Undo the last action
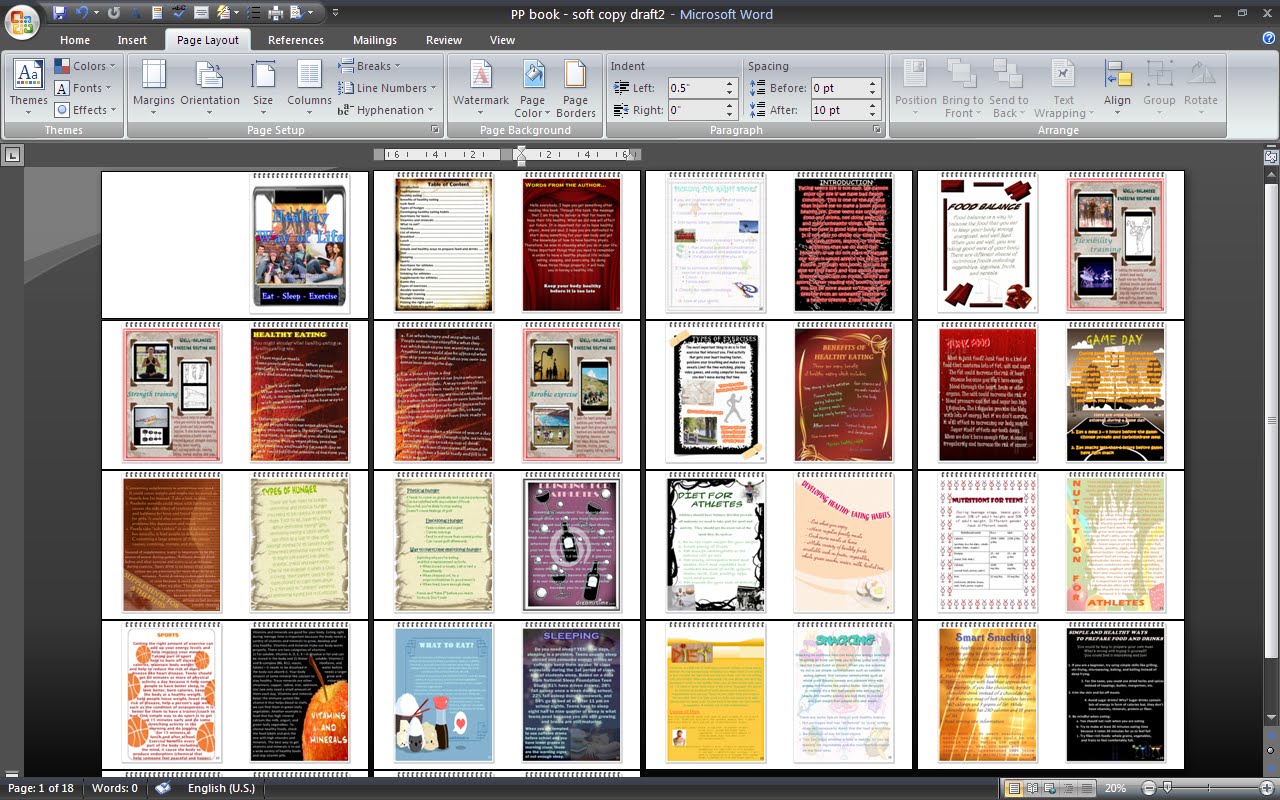The height and width of the screenshot is (800, 1280). tap(82, 13)
